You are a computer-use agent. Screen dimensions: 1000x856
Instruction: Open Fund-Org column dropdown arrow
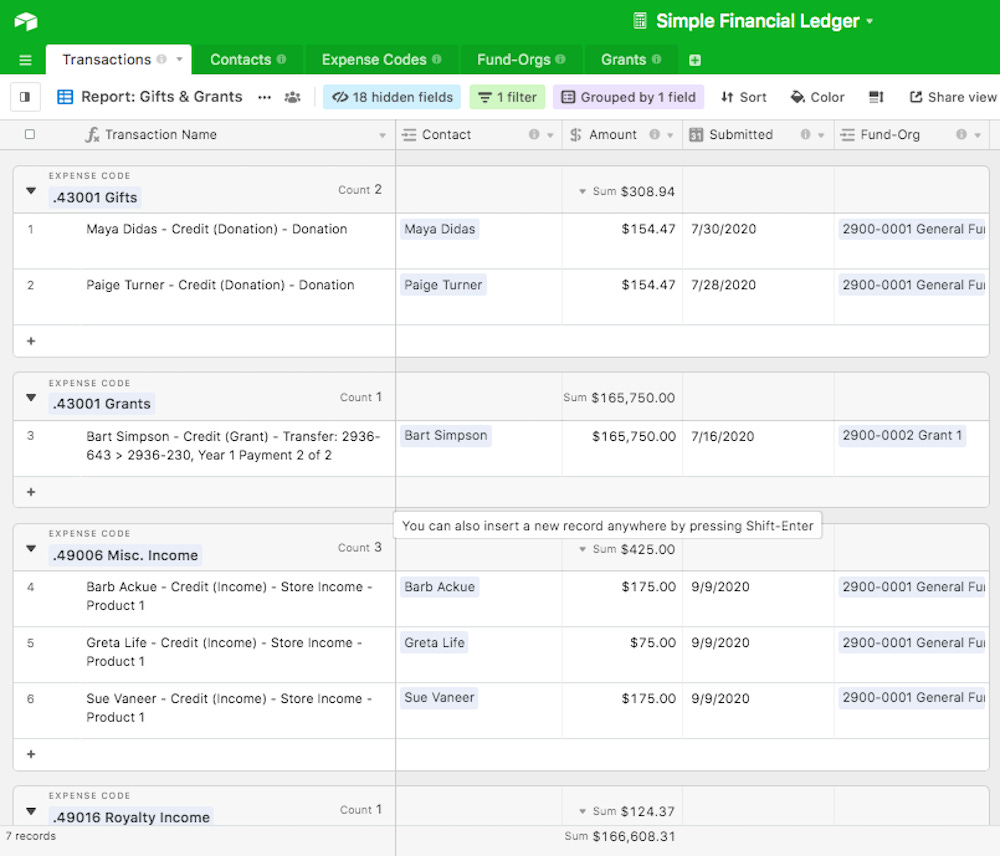(978, 135)
